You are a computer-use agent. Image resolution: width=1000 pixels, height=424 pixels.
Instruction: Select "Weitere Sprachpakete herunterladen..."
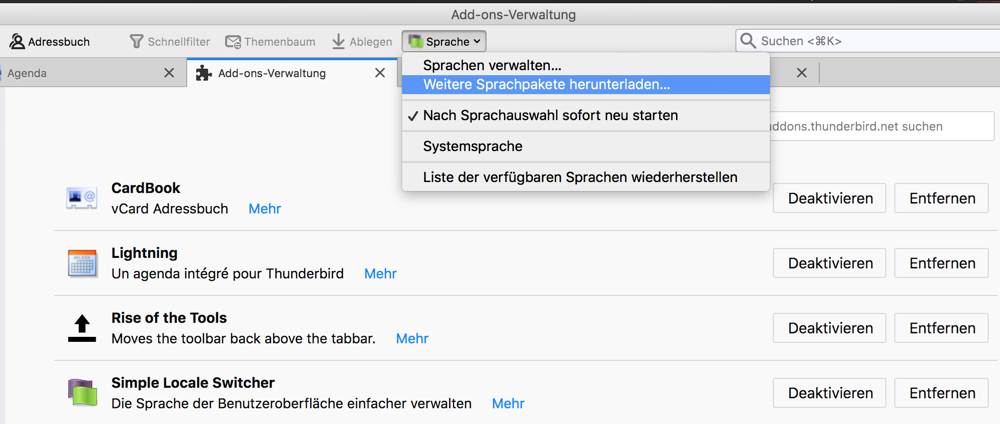[x=546, y=84]
